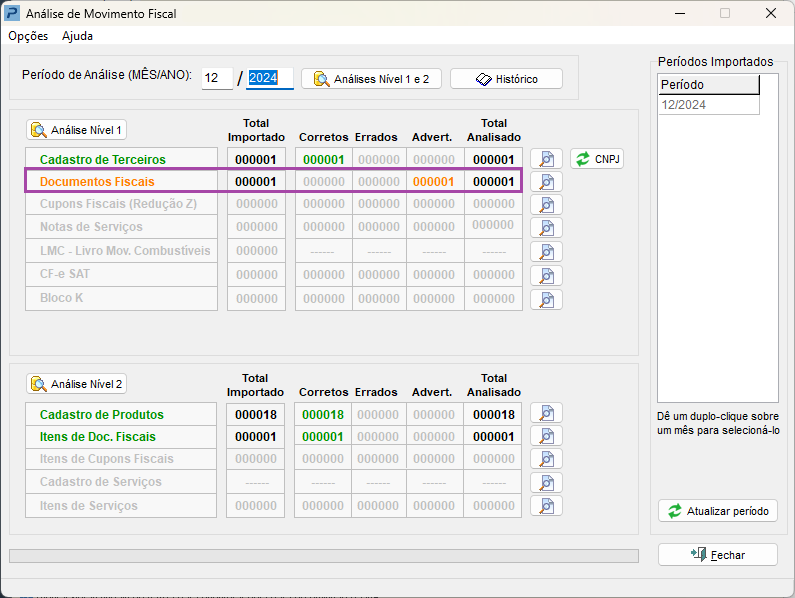Click magnifier icon beside Itens de Doc. Fiscais

(x=546, y=437)
